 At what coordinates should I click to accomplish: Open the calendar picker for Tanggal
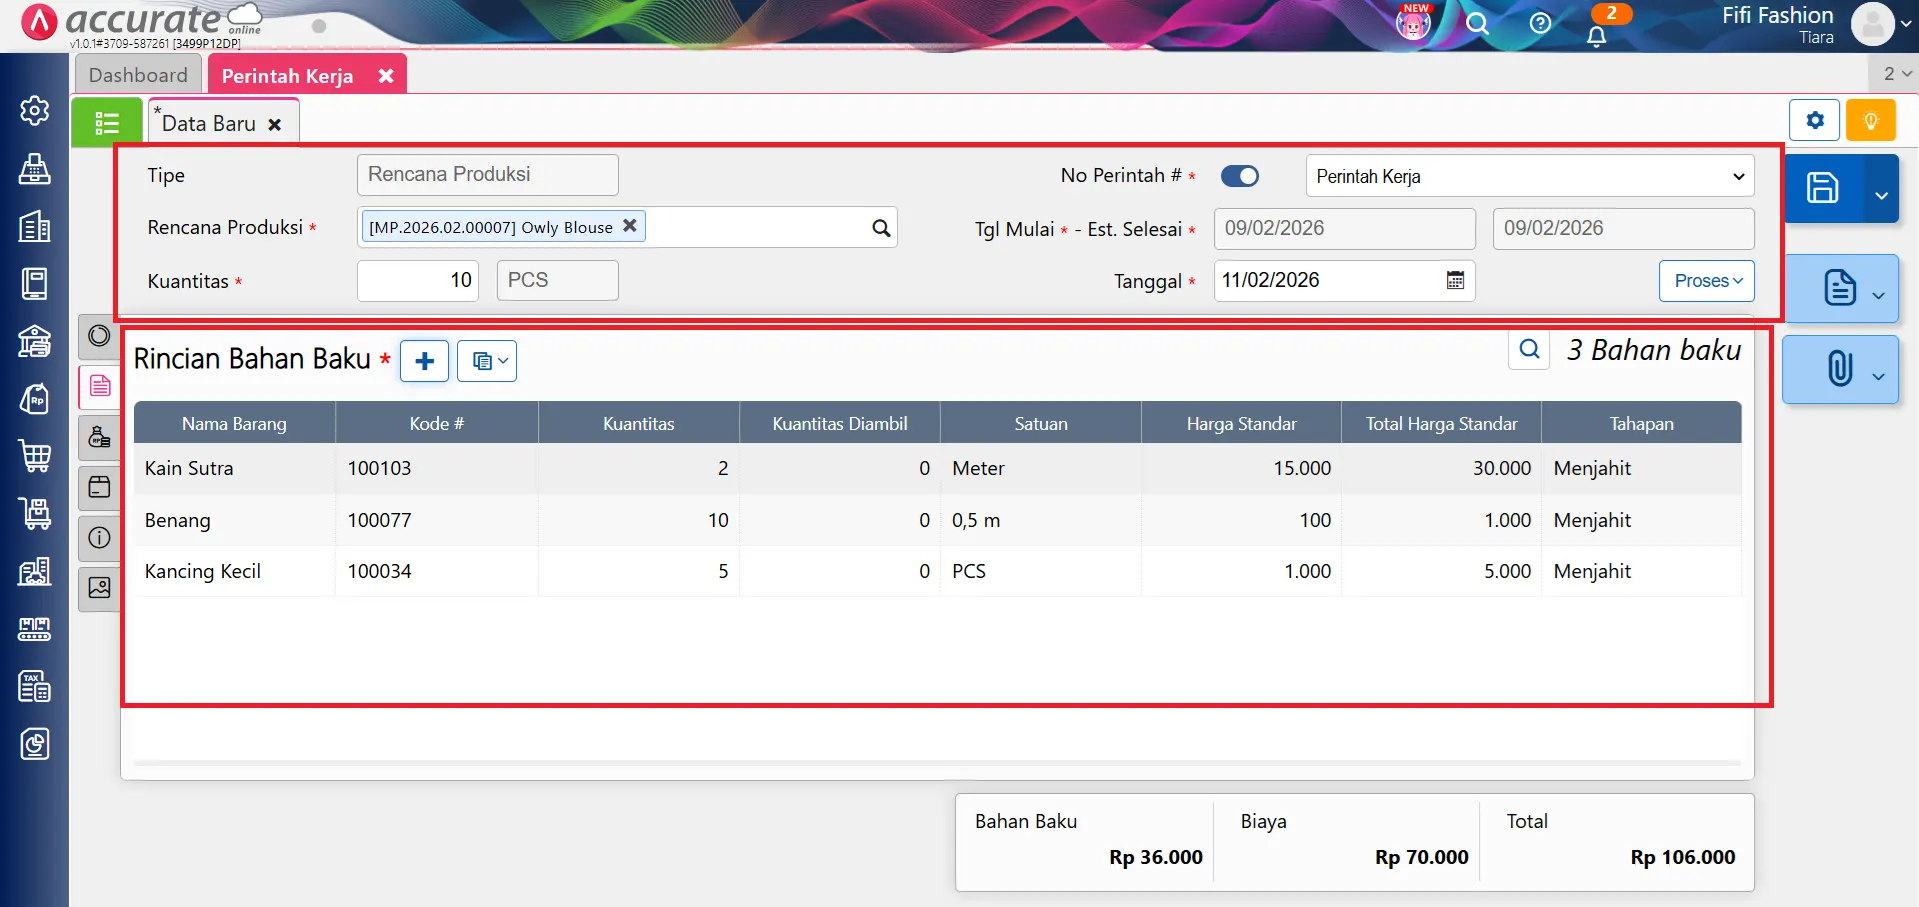tap(1455, 281)
